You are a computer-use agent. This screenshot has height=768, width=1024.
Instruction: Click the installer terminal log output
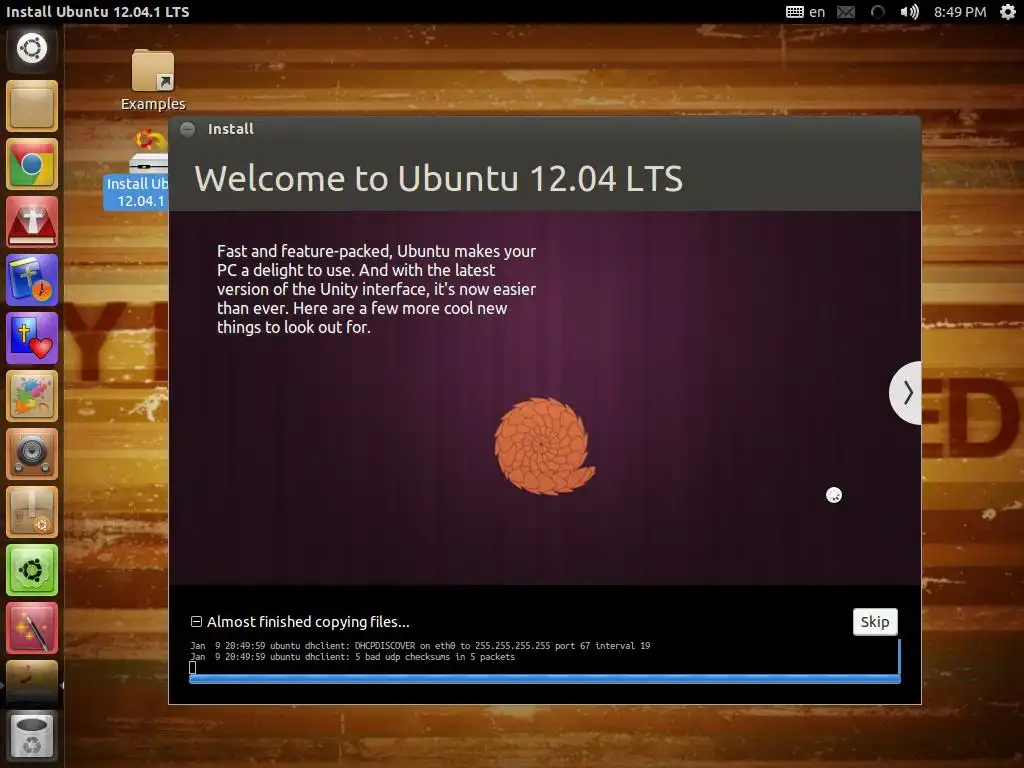click(545, 657)
